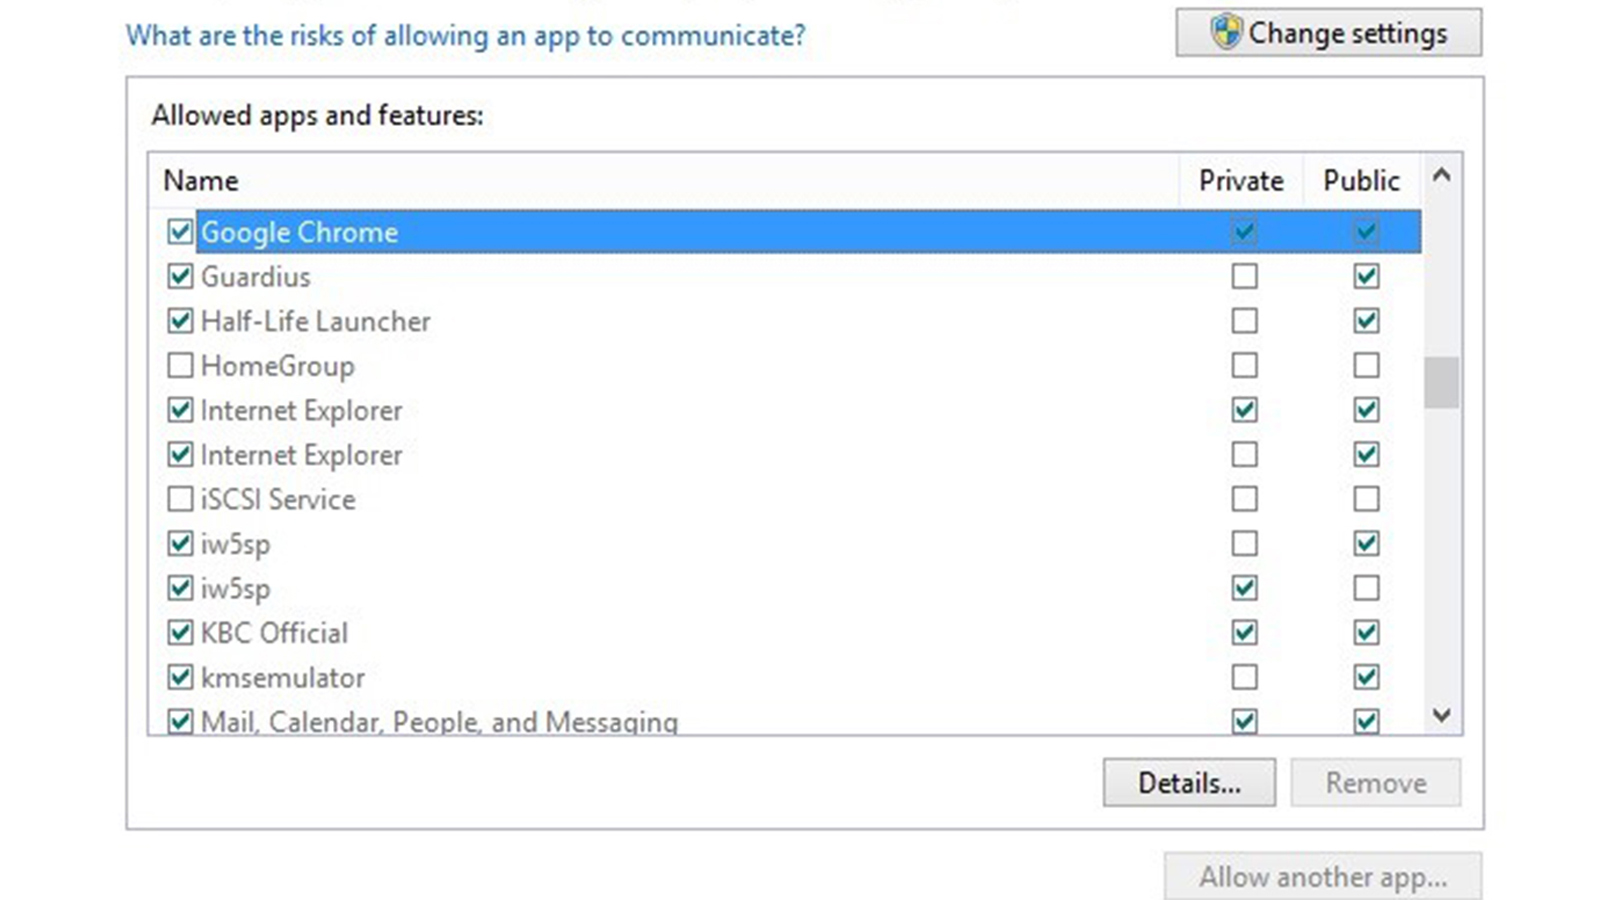1600x900 pixels.
Task: Uncheck the Google Chrome enabled checkbox
Action: tap(180, 232)
